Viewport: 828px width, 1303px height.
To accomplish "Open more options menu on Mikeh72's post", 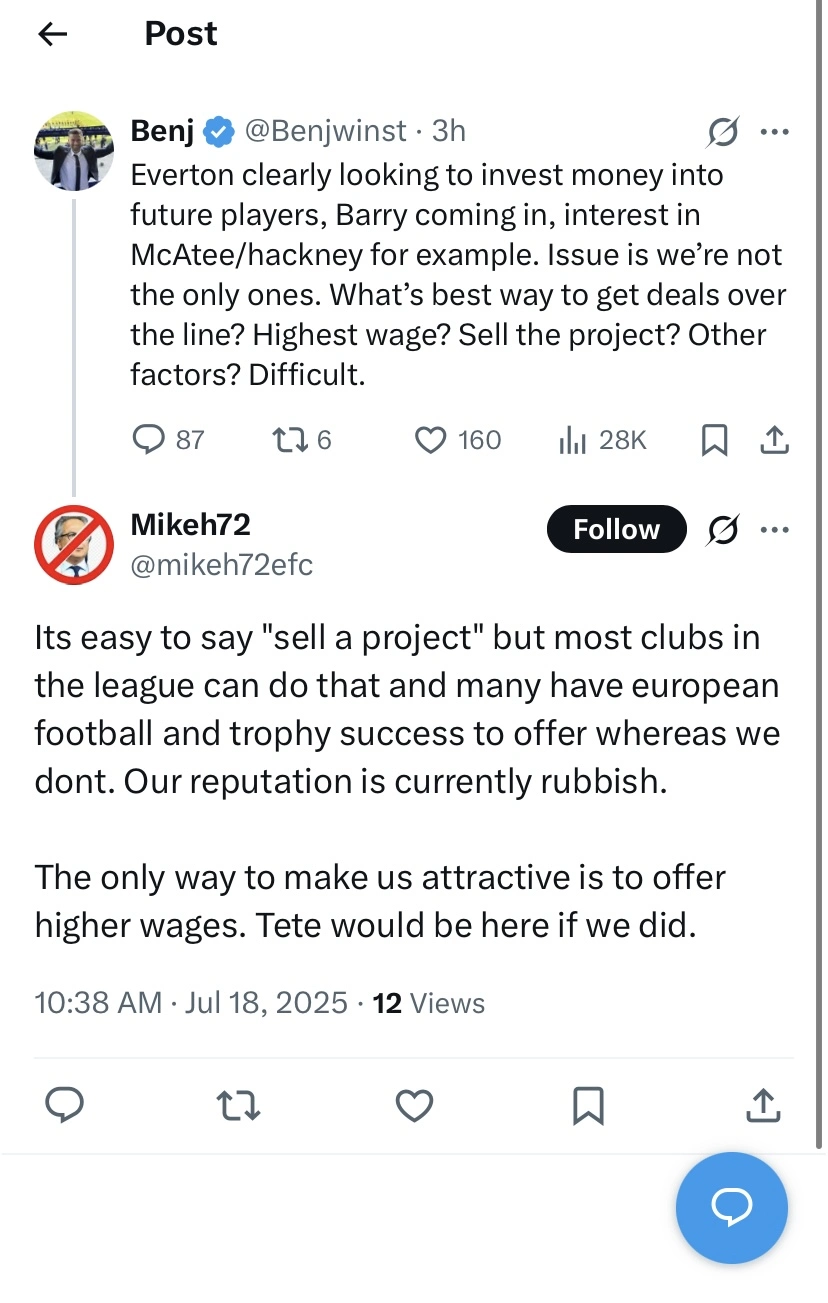I will coord(775,529).
